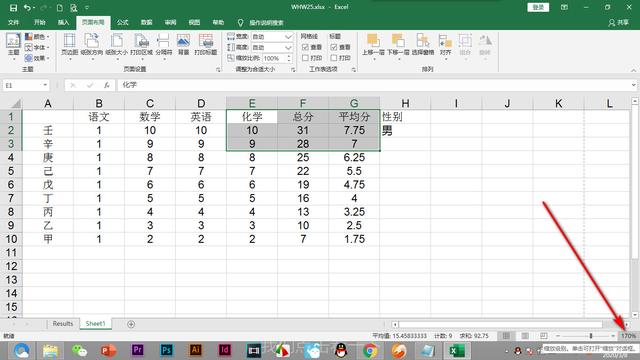
Task: Switch to the 审阅 ribbon tab
Action: [170, 22]
